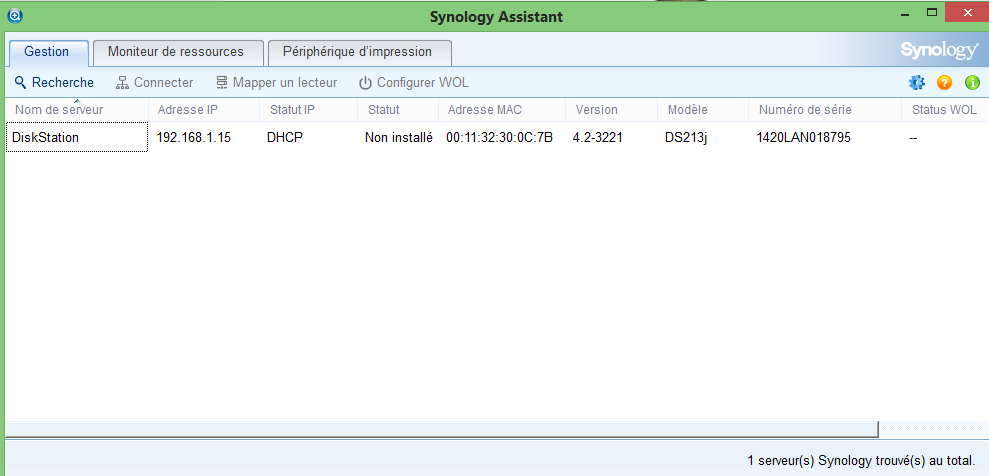The width and height of the screenshot is (989, 476).
Task: Click model DS213j cell
Action: (686, 137)
